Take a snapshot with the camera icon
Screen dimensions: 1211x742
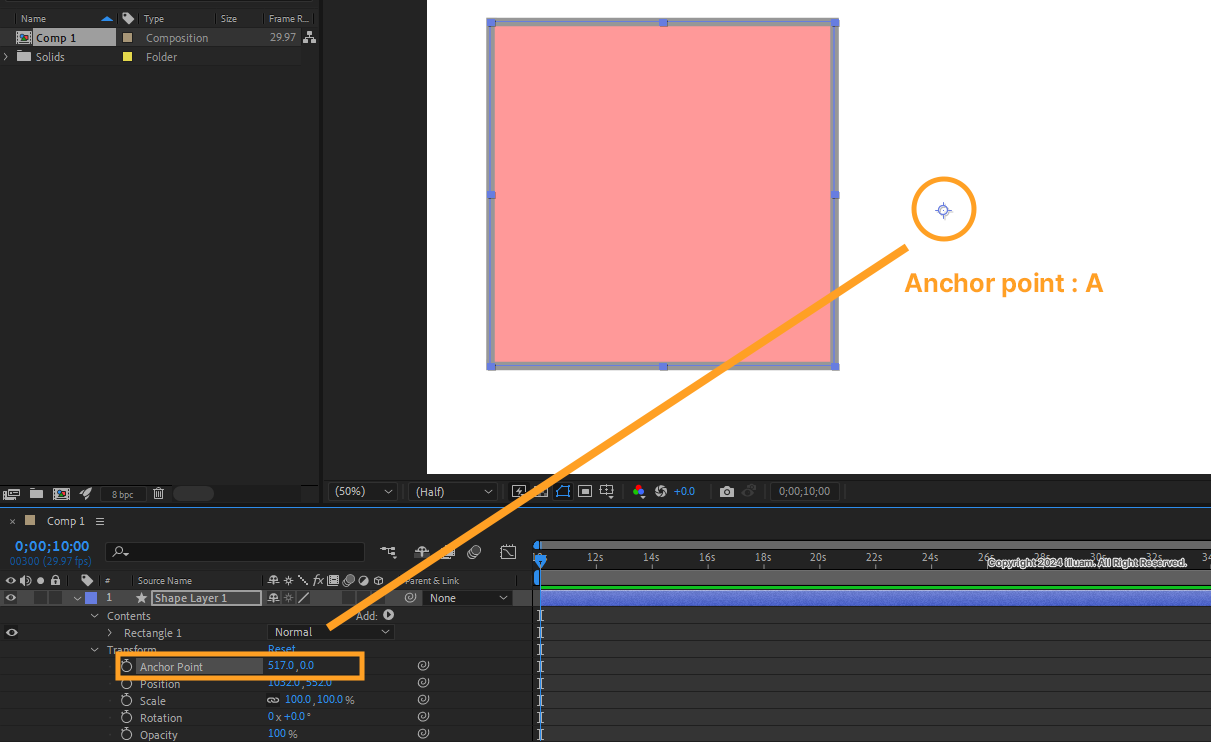tap(727, 491)
